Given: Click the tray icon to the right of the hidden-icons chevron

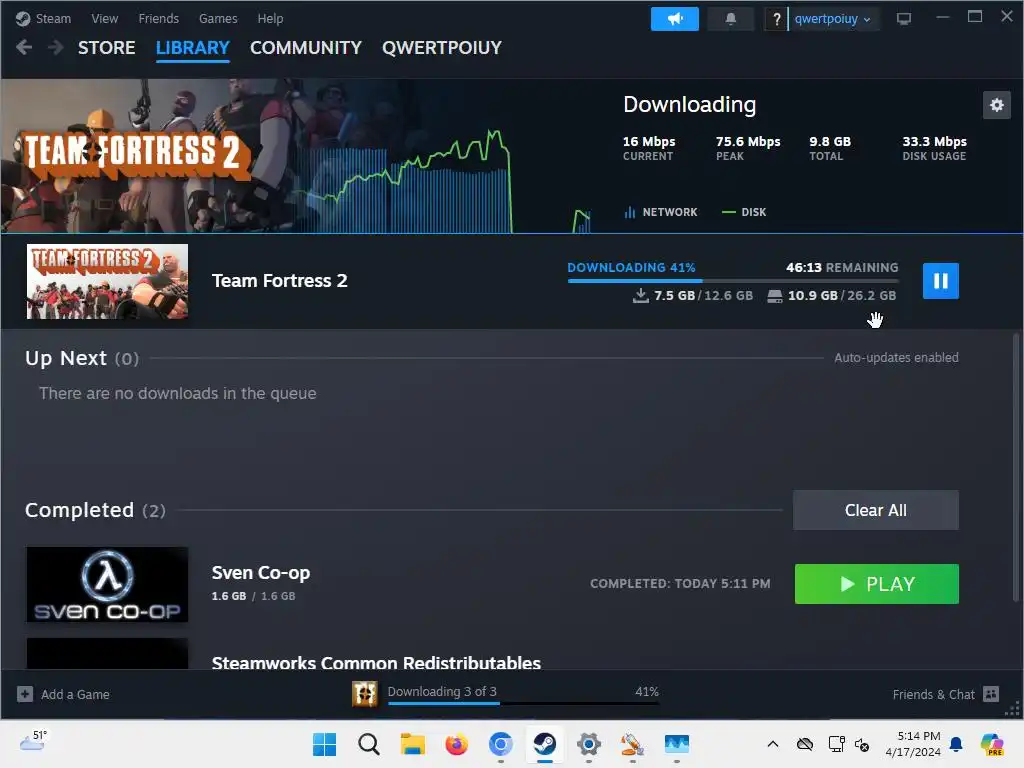Looking at the screenshot, I should (x=805, y=744).
